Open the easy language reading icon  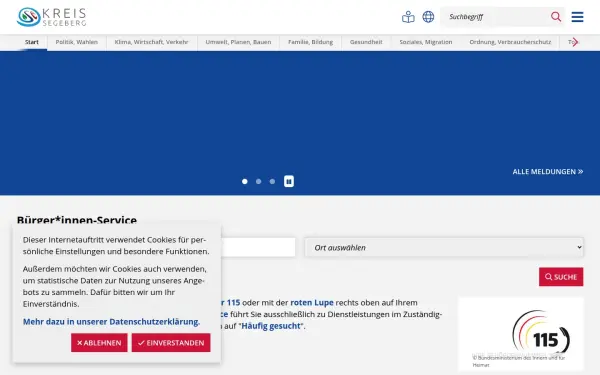pyautogui.click(x=408, y=17)
